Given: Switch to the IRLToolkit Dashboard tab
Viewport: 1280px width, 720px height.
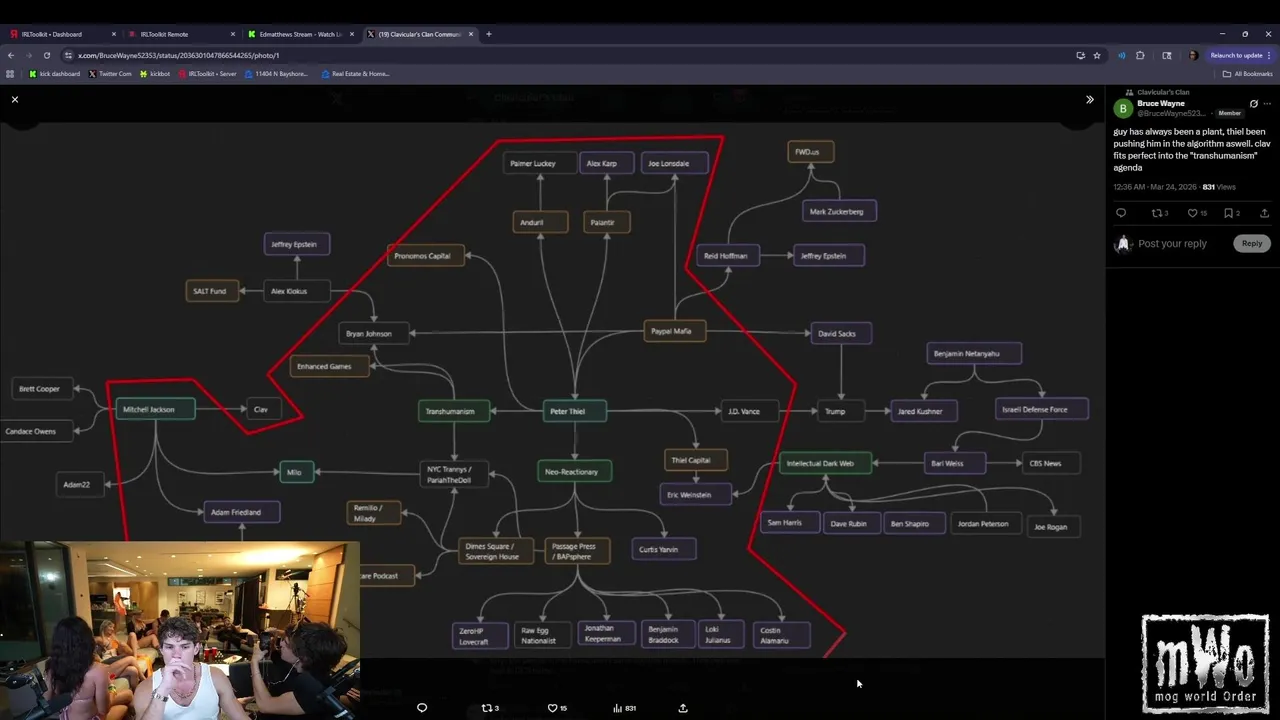Looking at the screenshot, I should pos(60,34).
